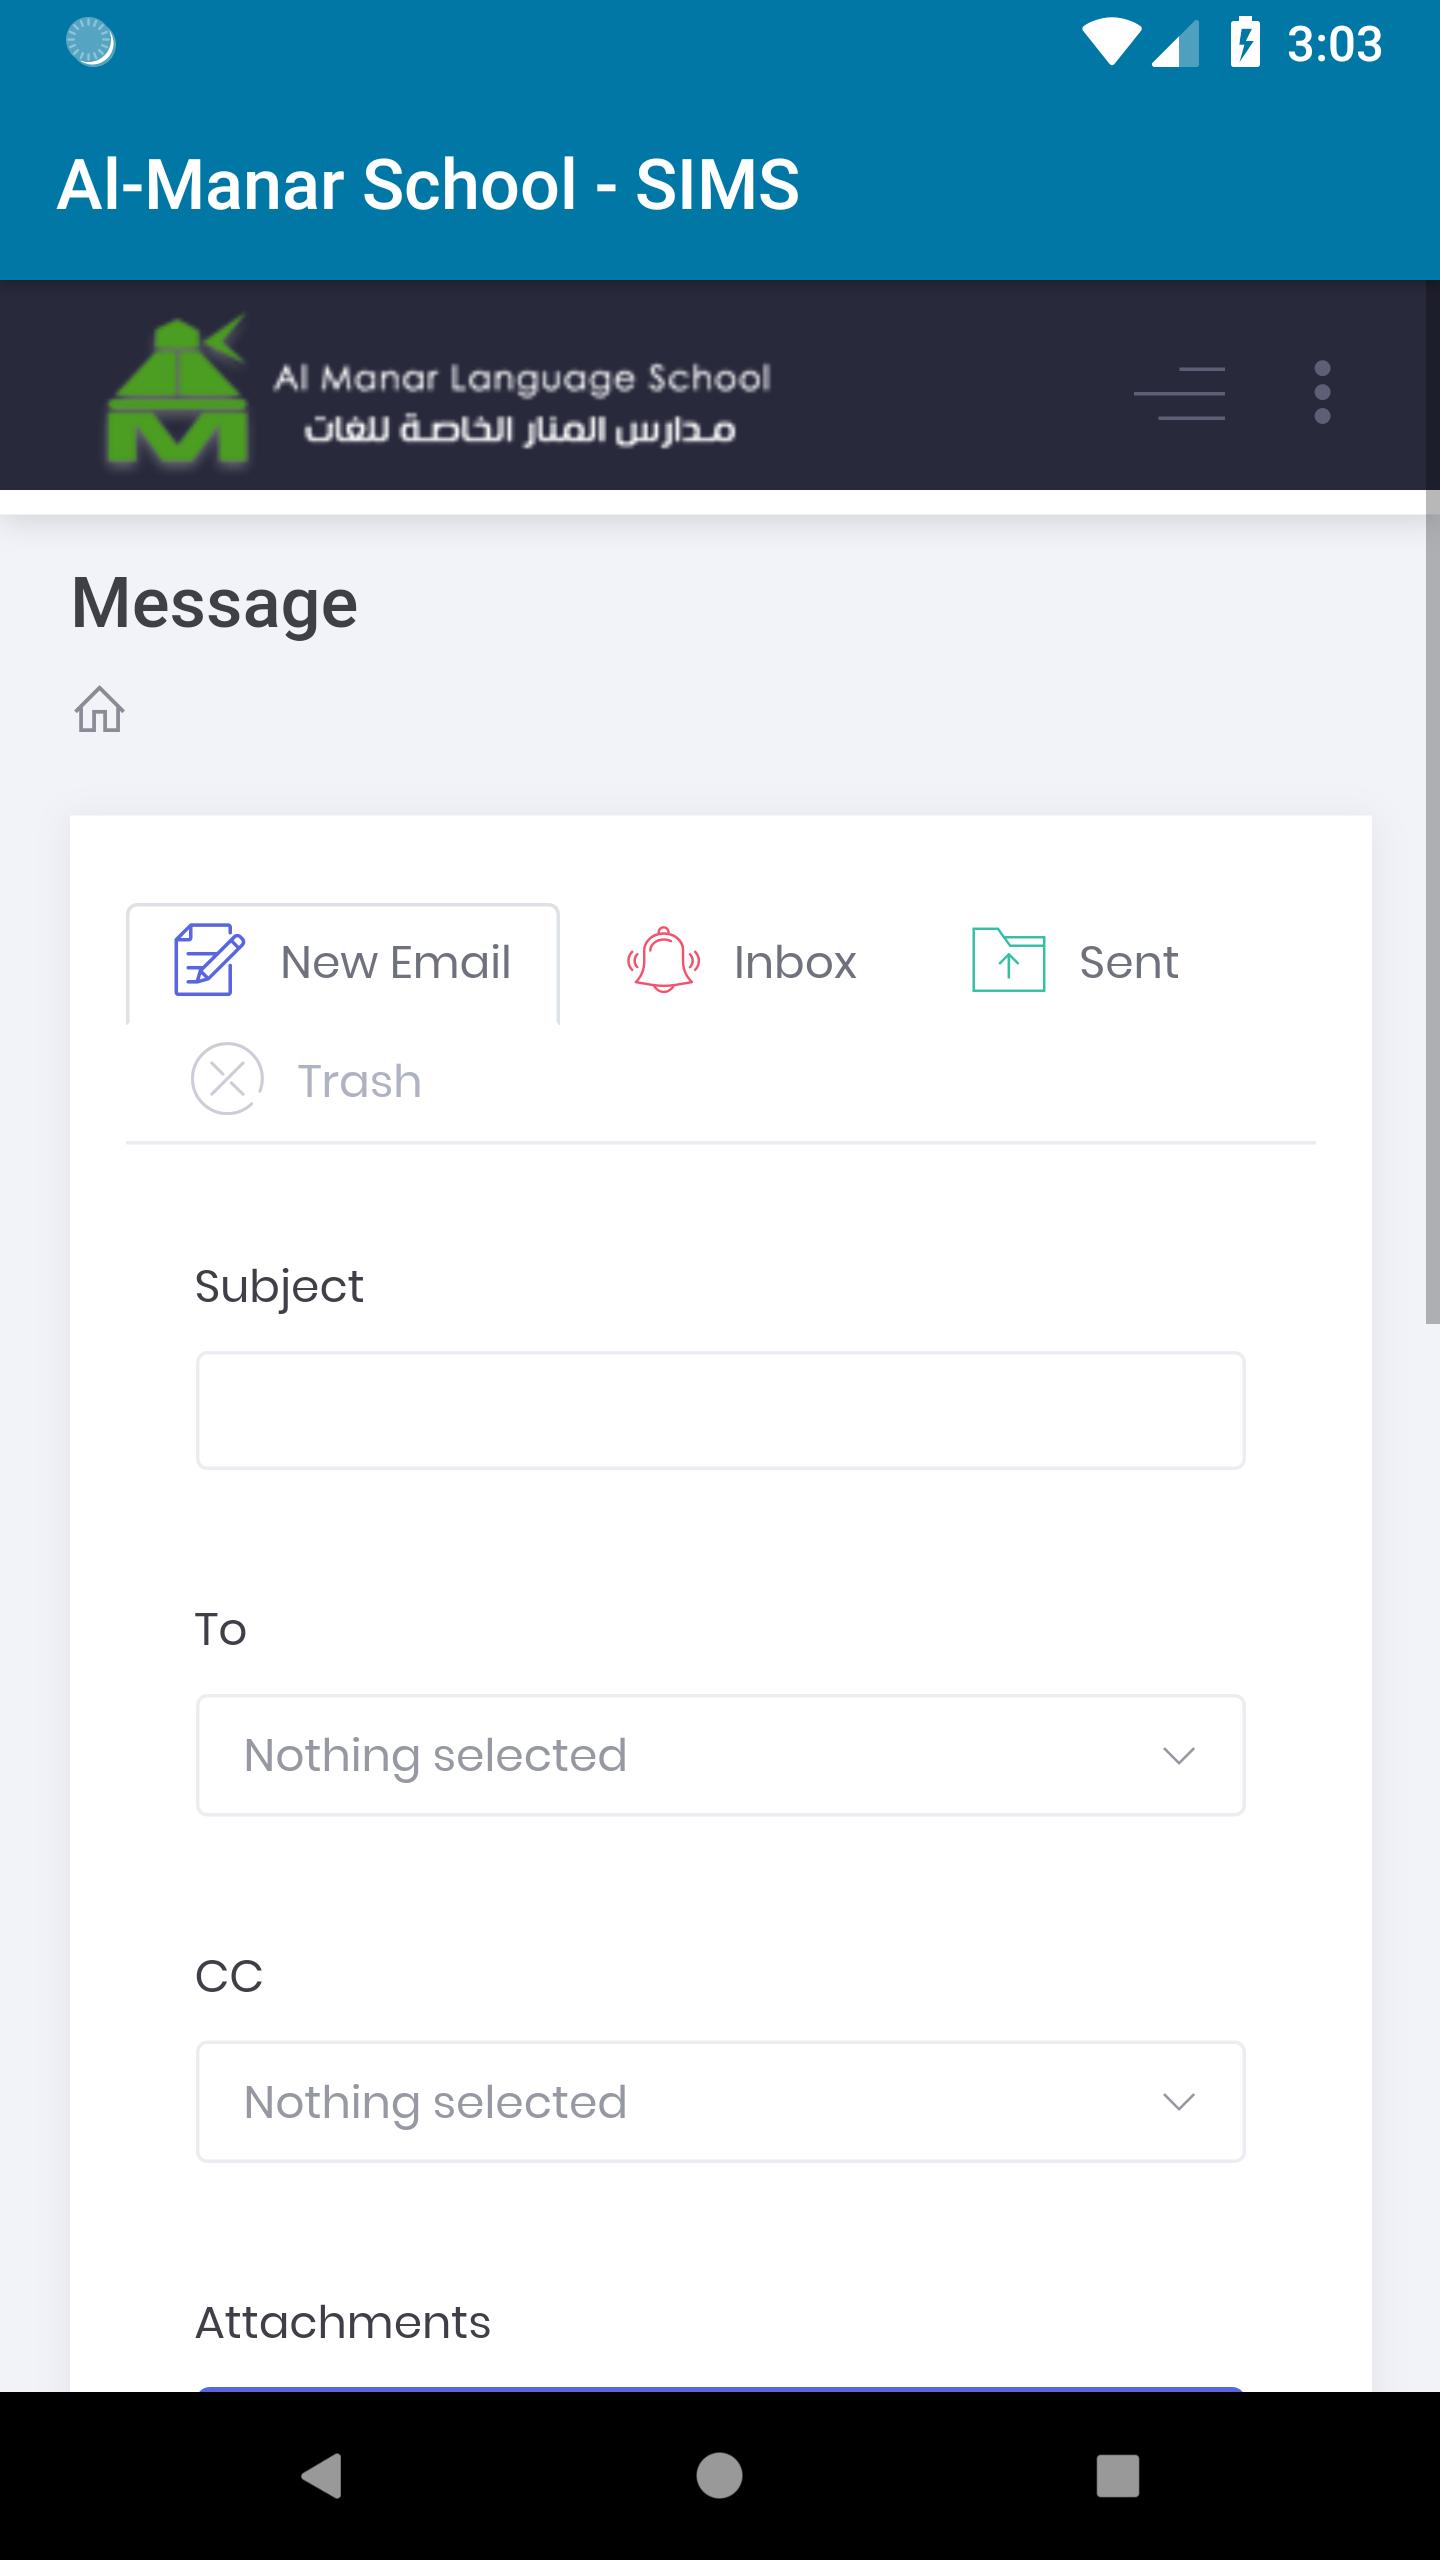This screenshot has height=2560, width=1440.
Task: Click the page vertical scrollbar
Action: coord(1432,920)
